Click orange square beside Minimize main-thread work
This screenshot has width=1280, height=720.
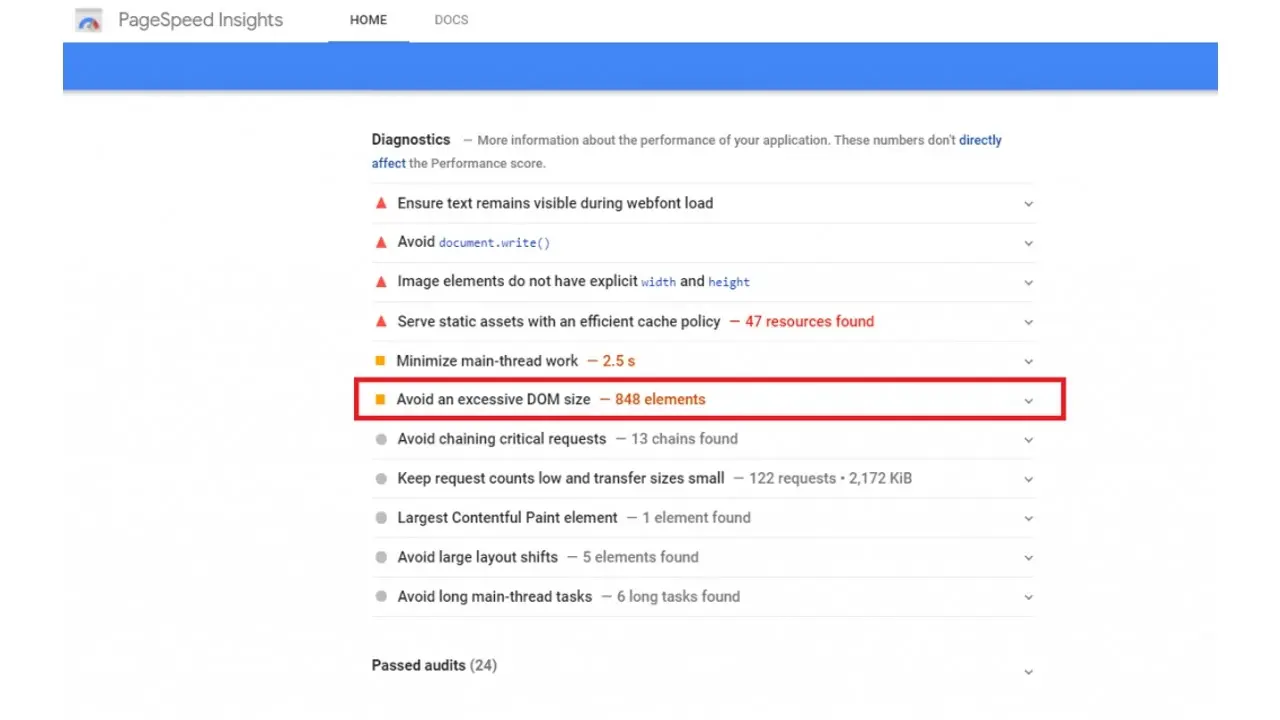click(380, 361)
